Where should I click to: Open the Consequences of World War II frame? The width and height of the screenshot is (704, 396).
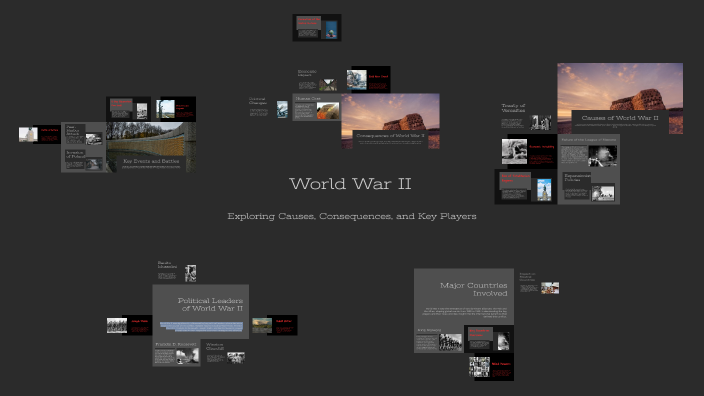[x=390, y=121]
